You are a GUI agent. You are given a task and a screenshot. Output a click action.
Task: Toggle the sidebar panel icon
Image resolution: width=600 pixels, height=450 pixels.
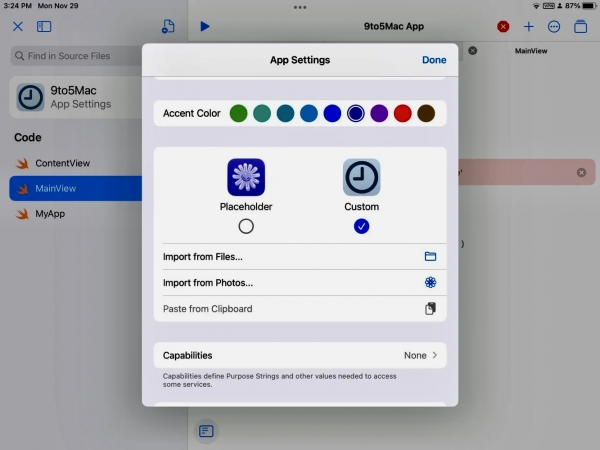pos(44,26)
